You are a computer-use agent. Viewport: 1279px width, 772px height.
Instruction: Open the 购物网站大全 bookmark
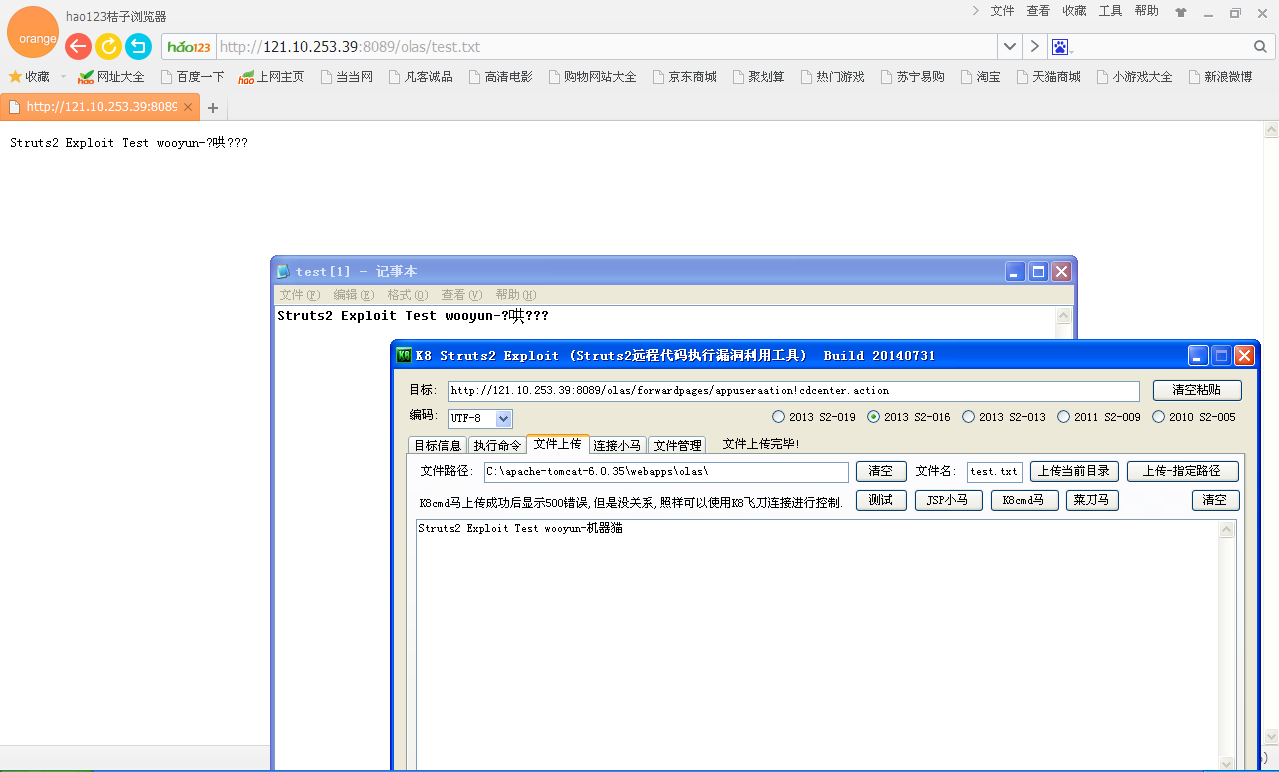click(592, 77)
